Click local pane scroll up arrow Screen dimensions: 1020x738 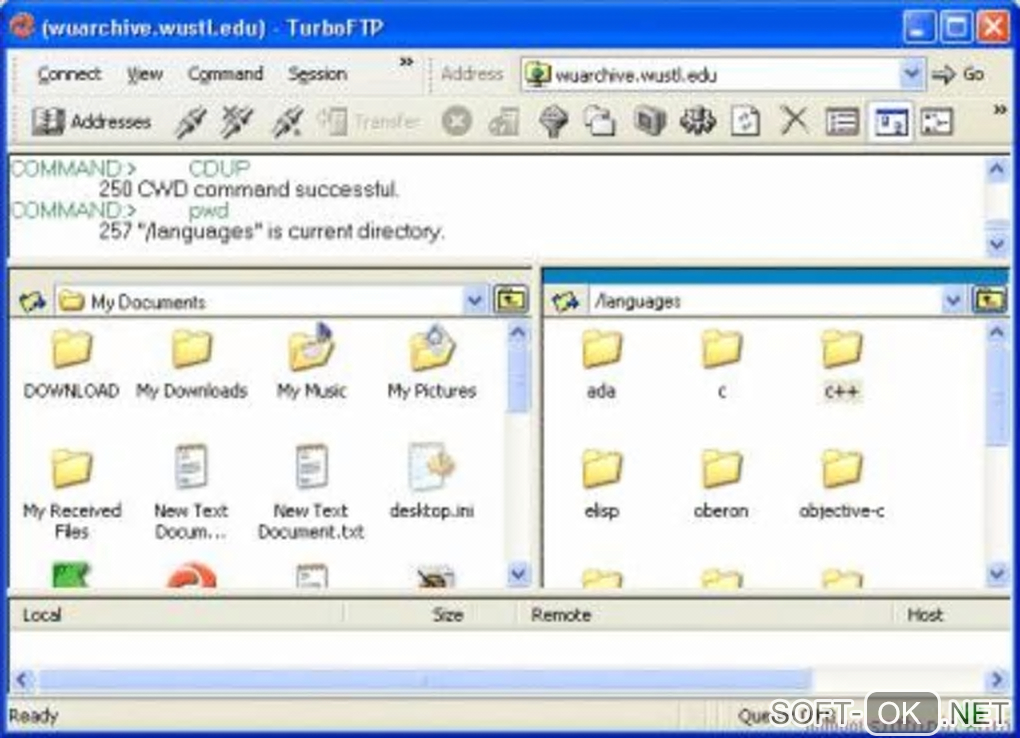(x=518, y=333)
